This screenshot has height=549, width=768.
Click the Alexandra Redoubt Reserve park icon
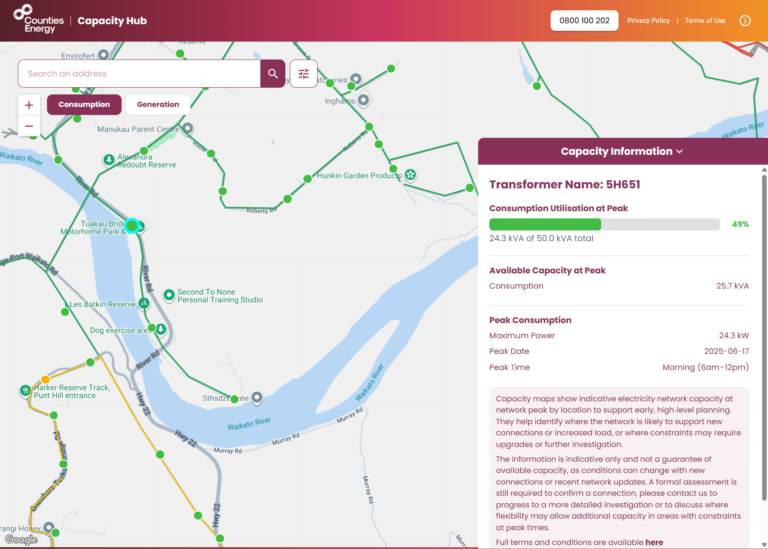[x=109, y=159]
